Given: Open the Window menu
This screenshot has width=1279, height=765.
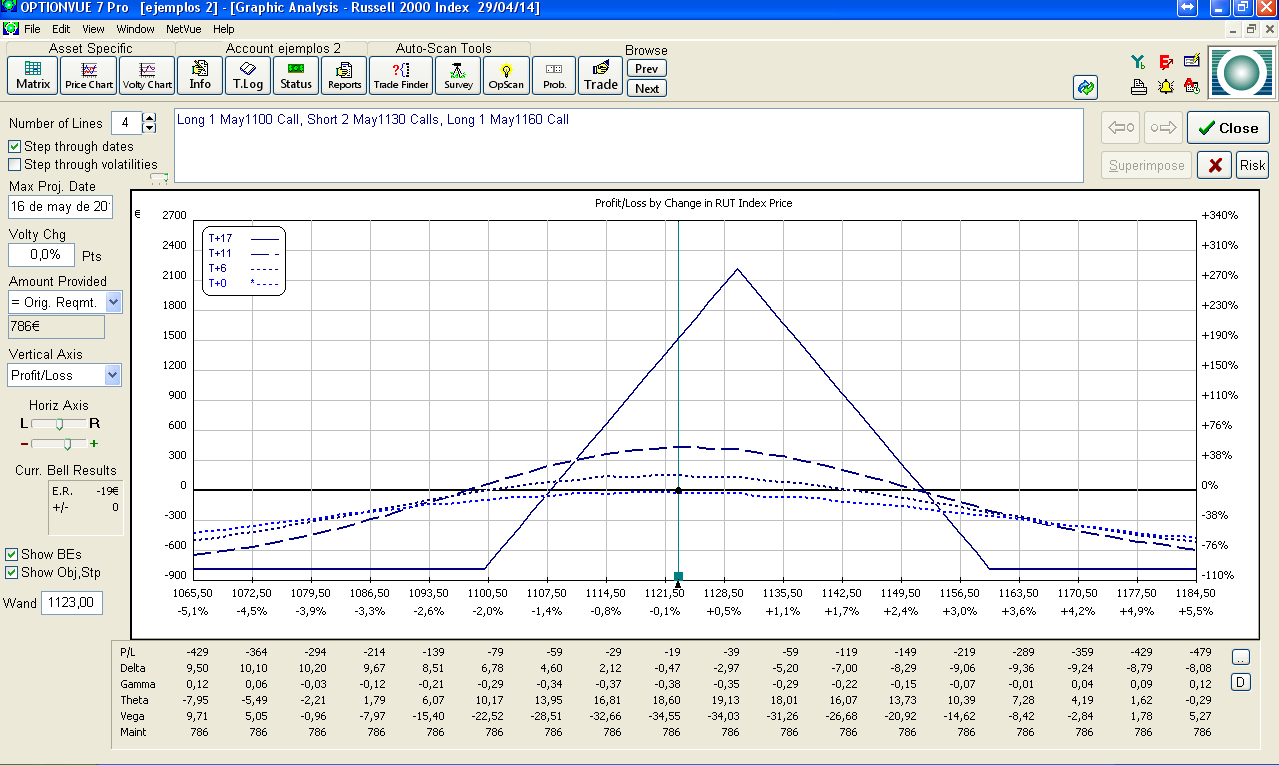Looking at the screenshot, I should pos(135,29).
